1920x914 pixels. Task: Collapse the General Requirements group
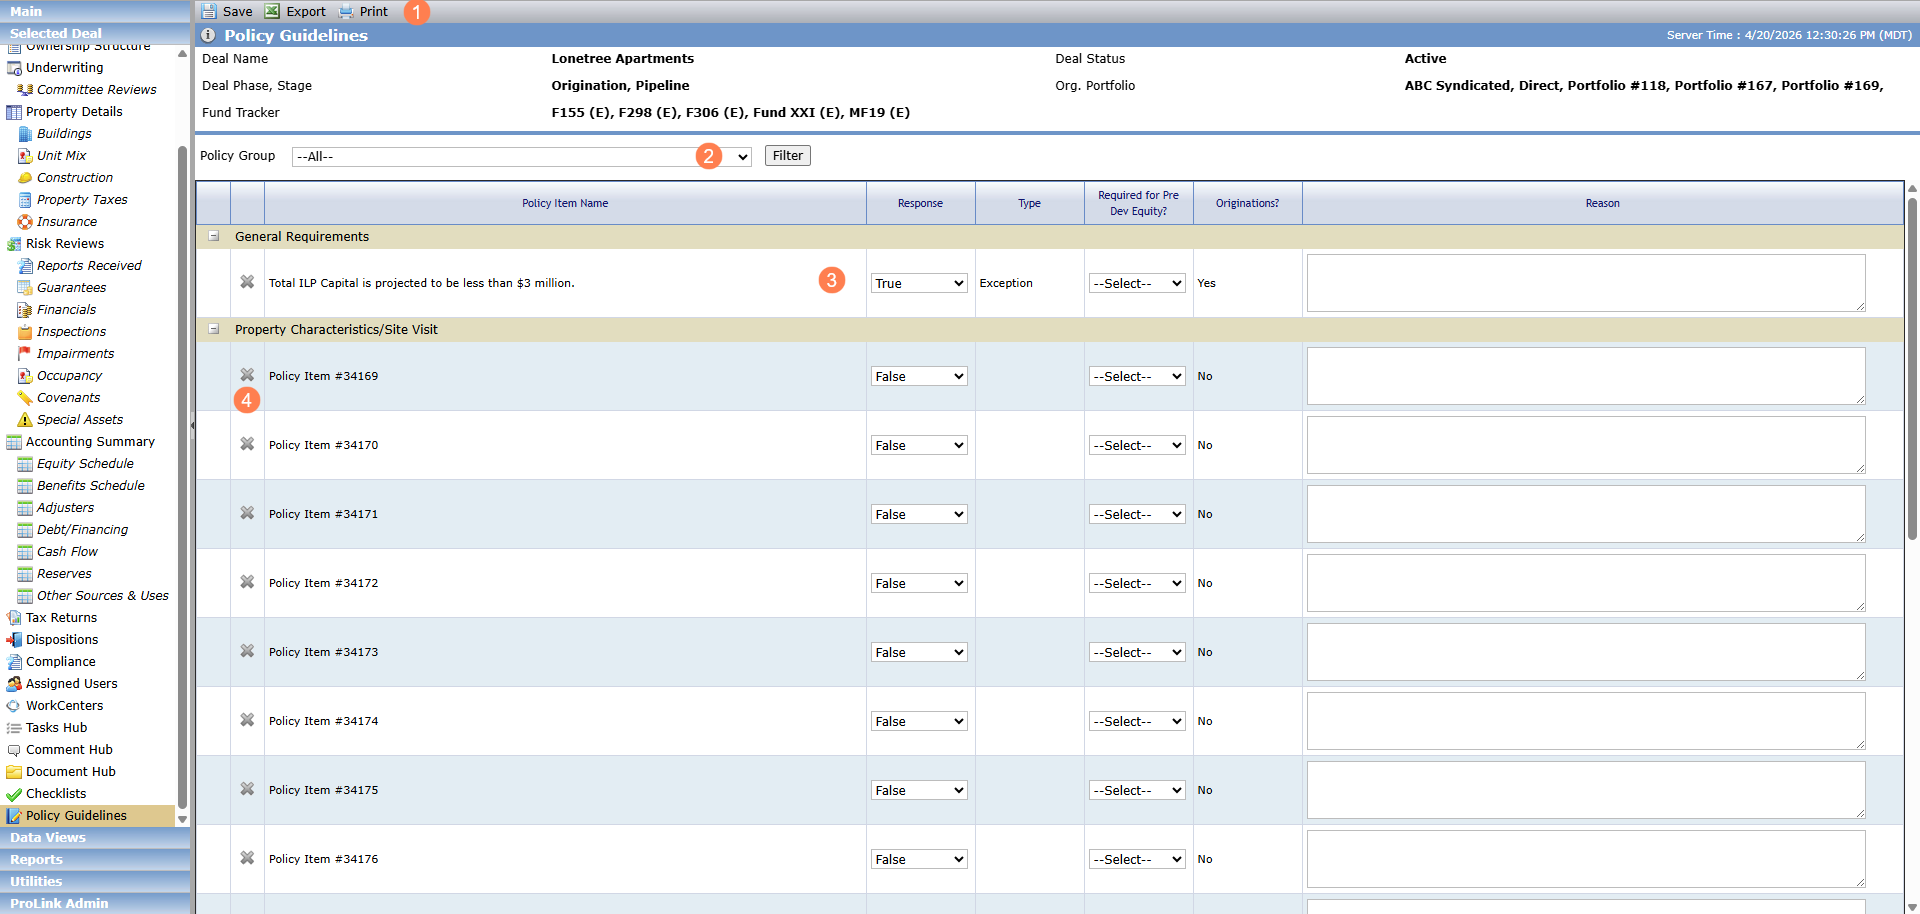pyautogui.click(x=213, y=236)
